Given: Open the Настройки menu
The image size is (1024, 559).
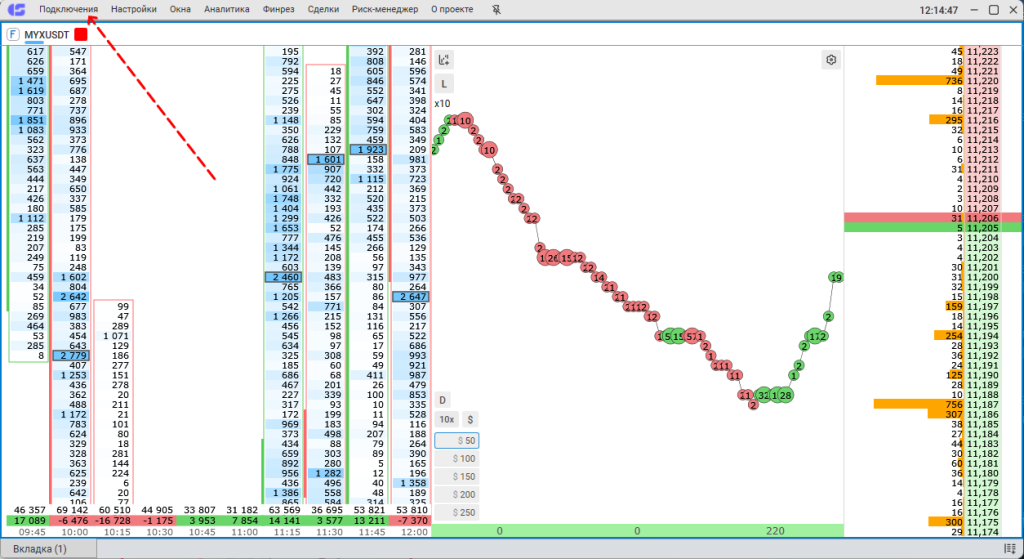Looking at the screenshot, I should pyautogui.click(x=134, y=10).
